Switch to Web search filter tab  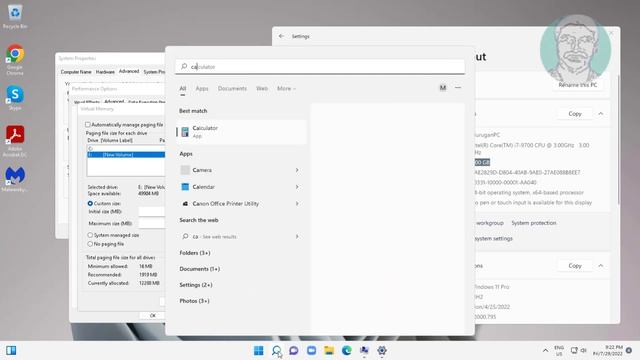click(x=262, y=88)
